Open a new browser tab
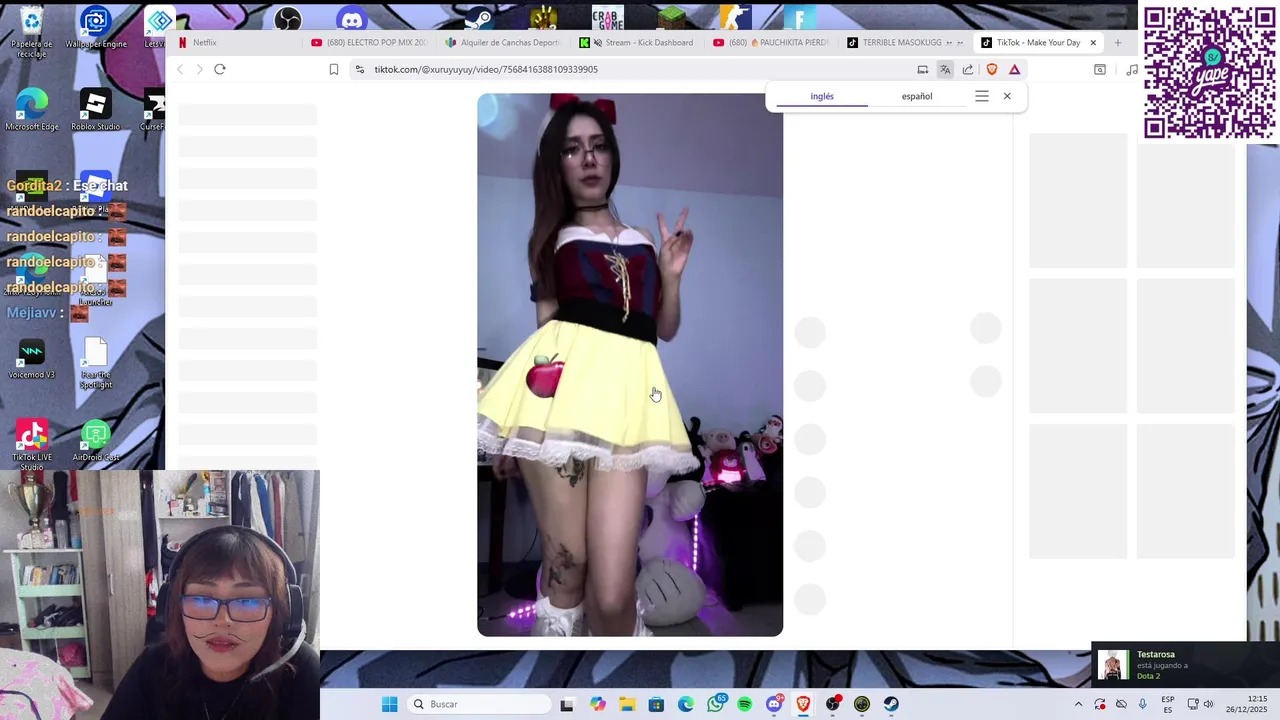 click(x=1118, y=43)
